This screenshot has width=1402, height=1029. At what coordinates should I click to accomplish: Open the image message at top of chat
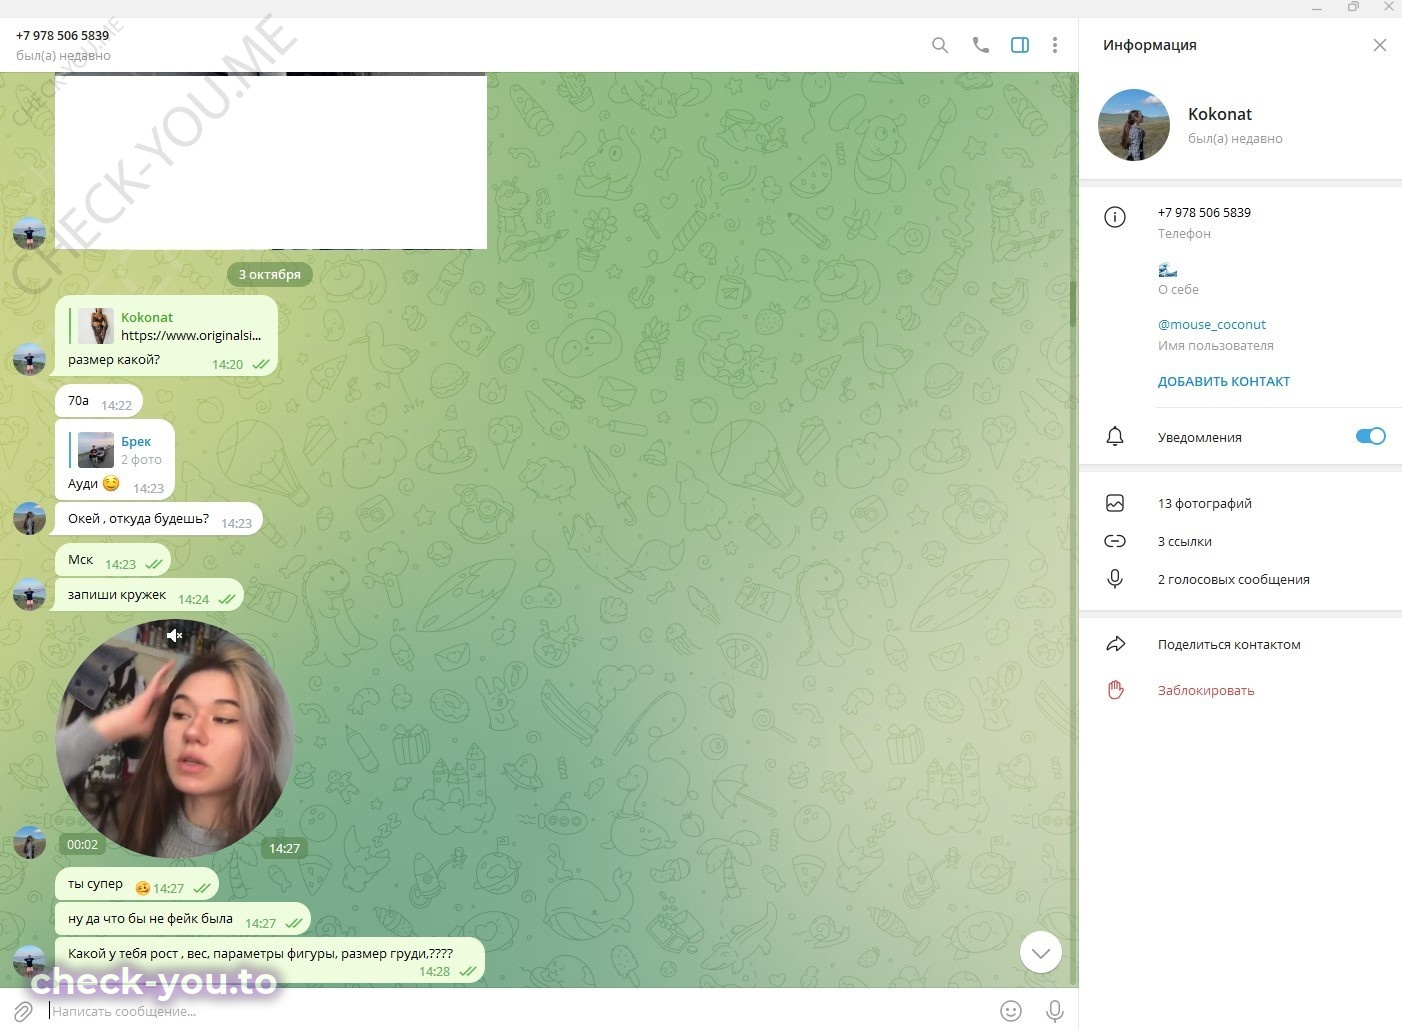[x=271, y=160]
